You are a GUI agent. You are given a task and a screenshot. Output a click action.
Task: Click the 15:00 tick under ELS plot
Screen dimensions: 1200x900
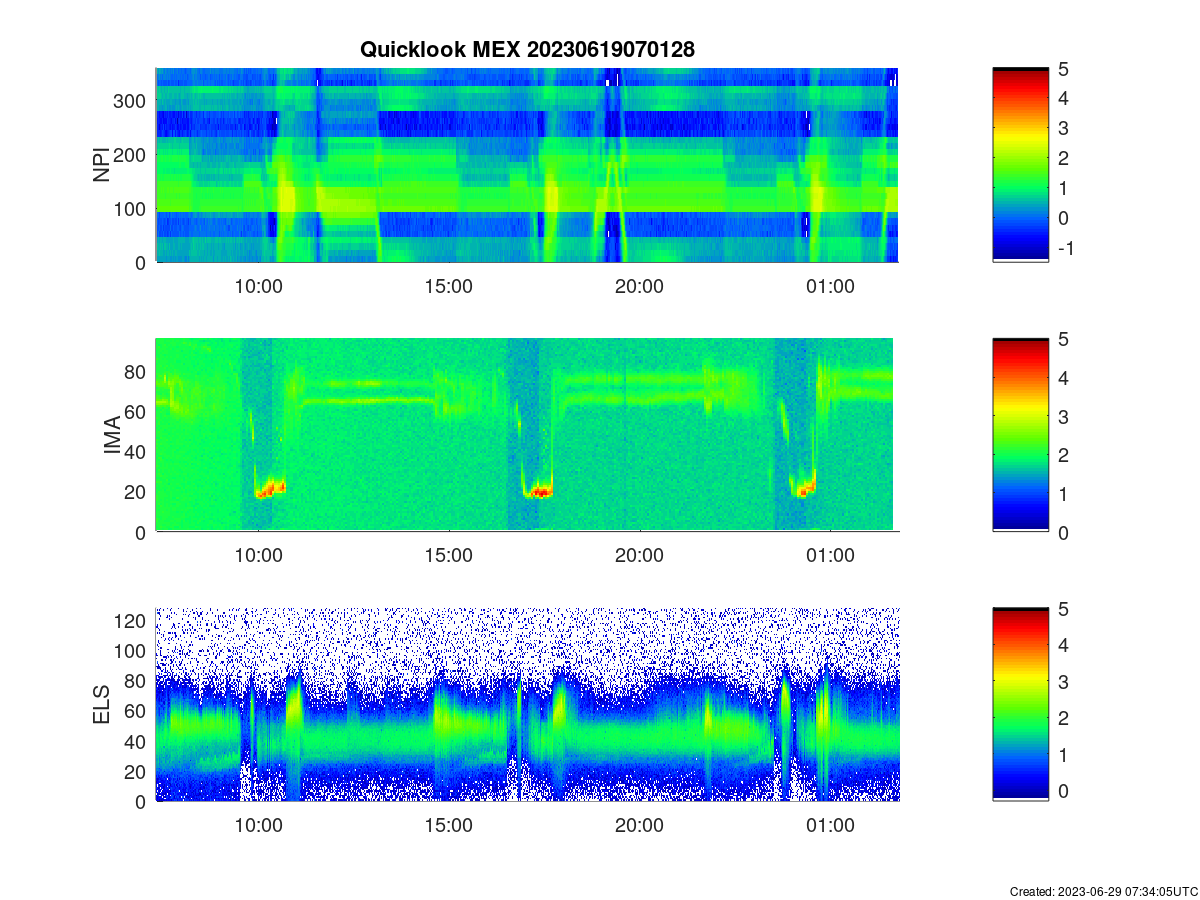pyautogui.click(x=449, y=826)
